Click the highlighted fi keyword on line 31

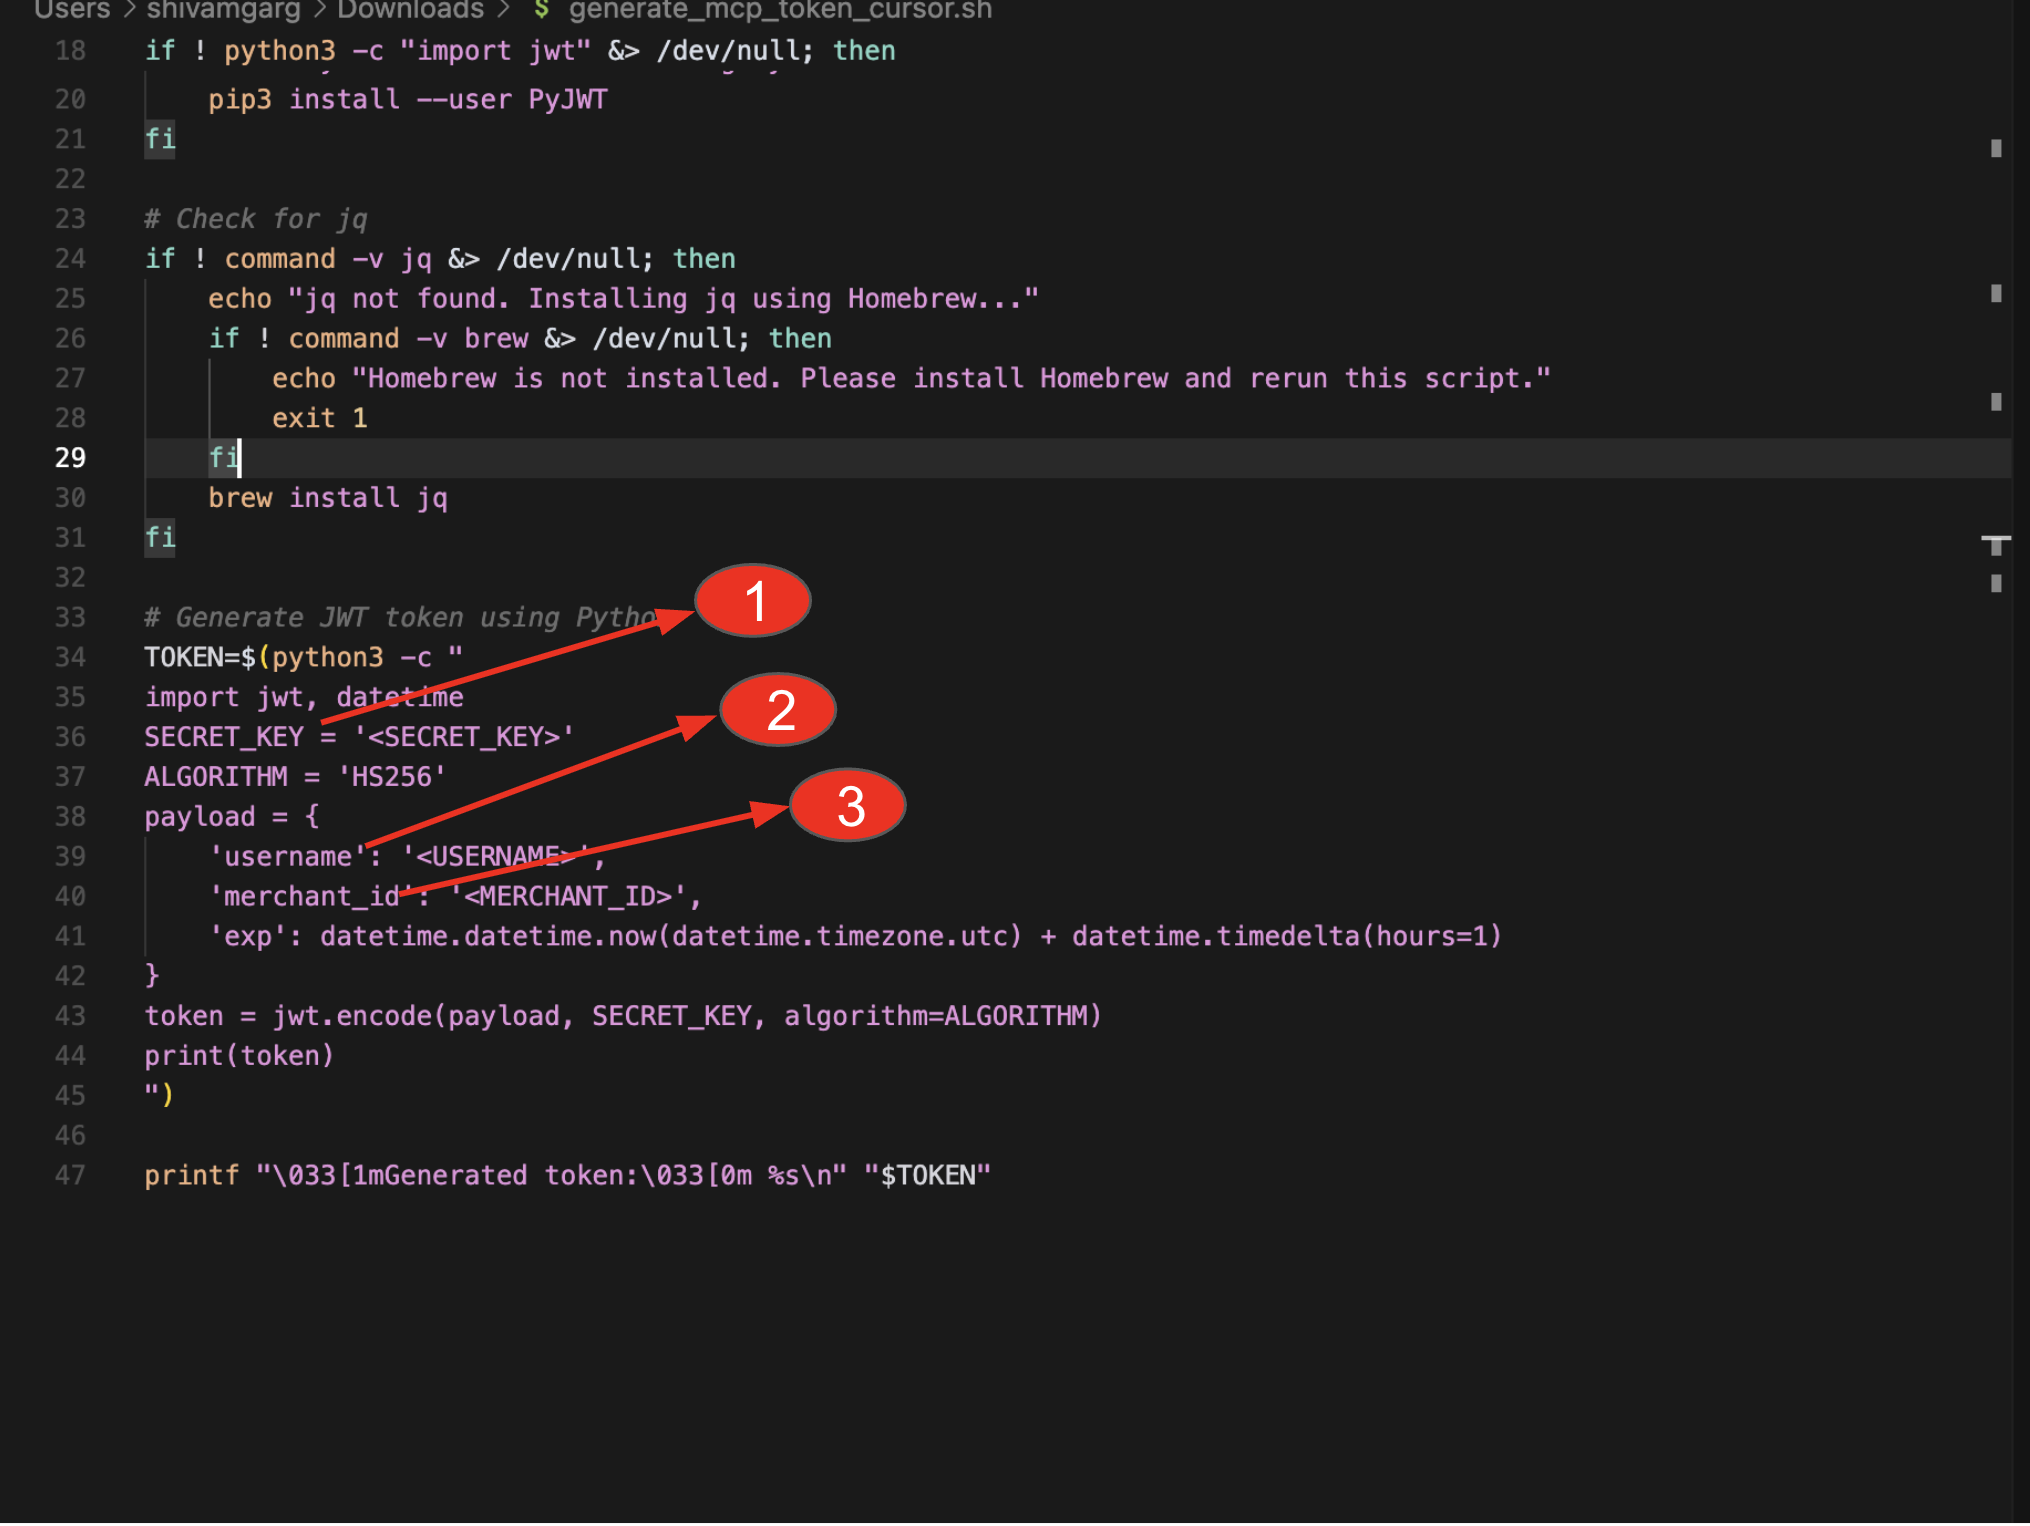[160, 537]
